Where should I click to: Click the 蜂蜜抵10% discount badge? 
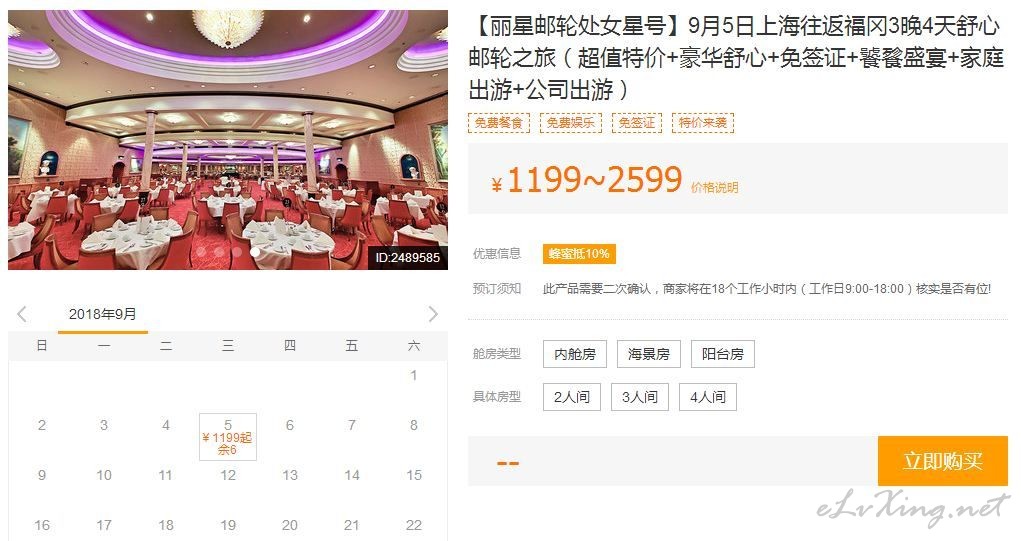[580, 254]
